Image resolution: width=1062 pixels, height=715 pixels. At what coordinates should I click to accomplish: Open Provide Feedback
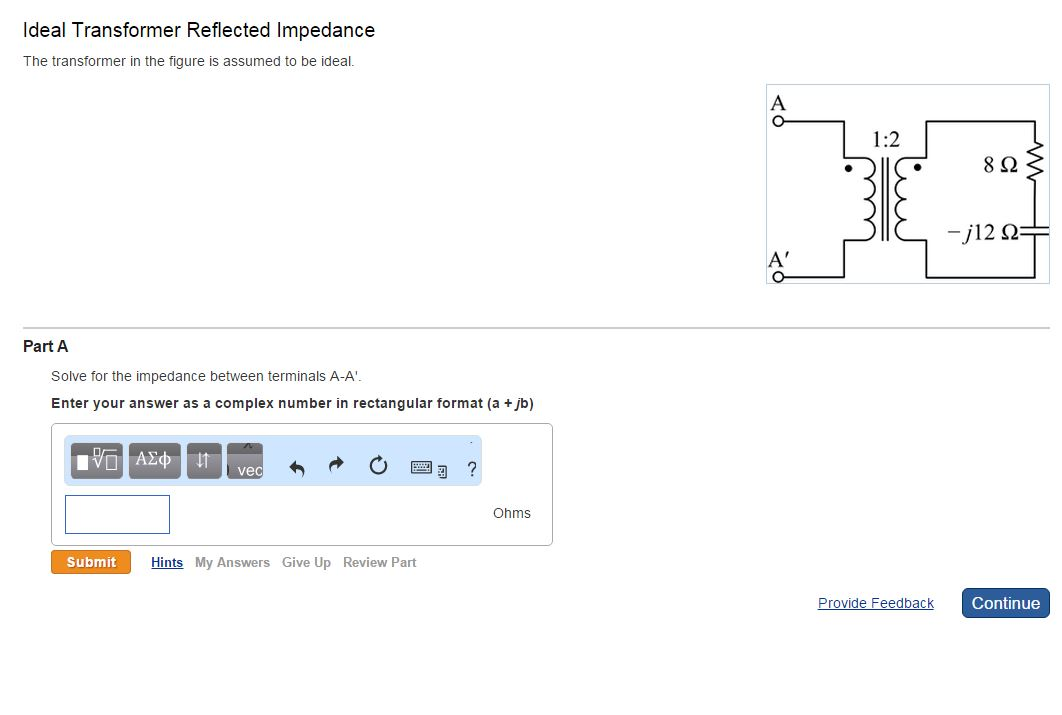[875, 603]
